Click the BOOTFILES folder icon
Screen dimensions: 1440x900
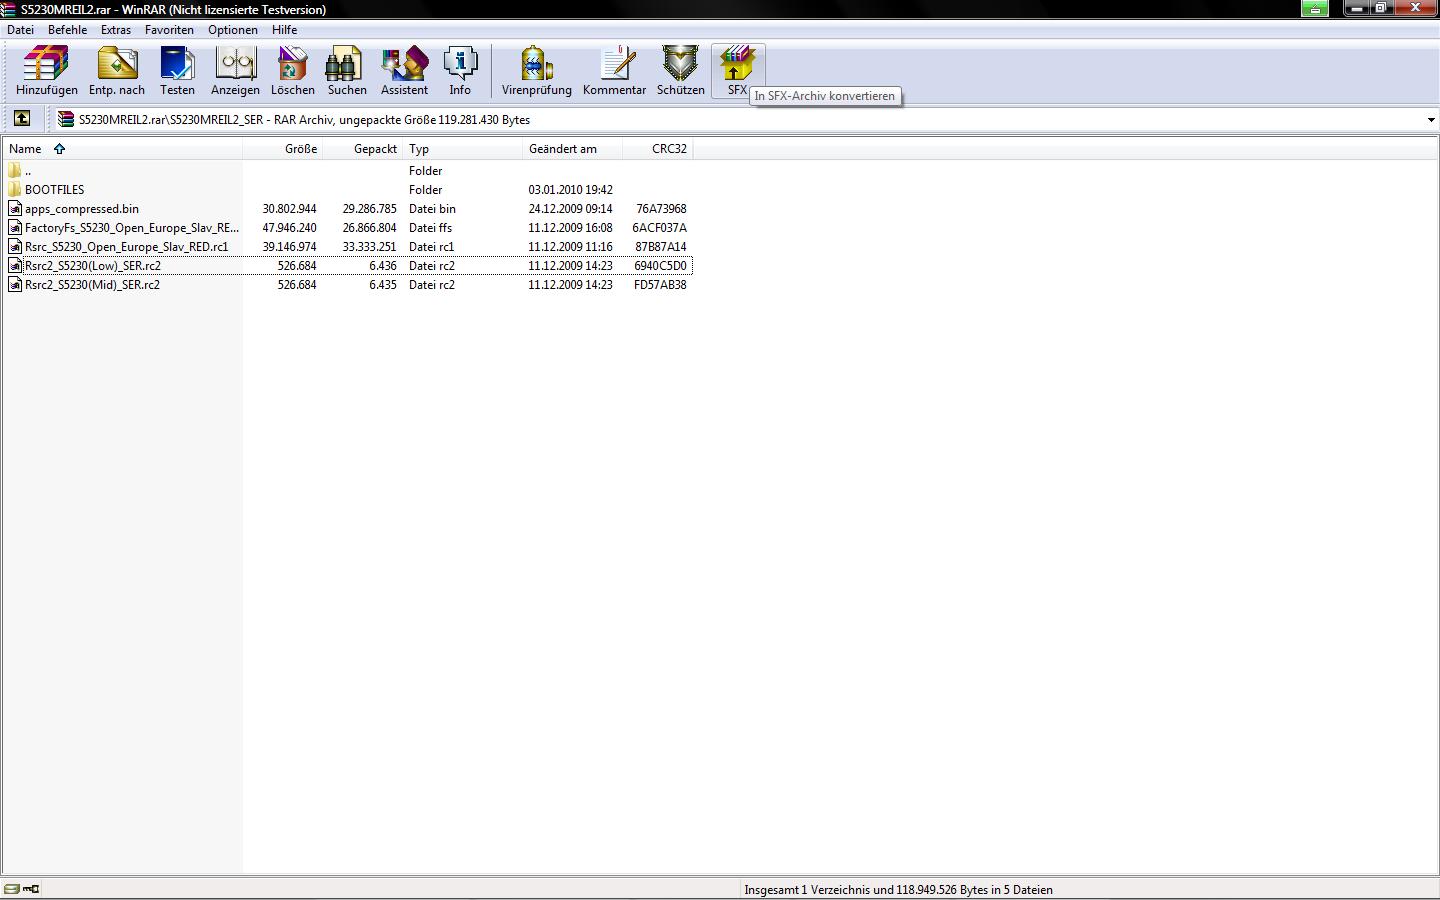coord(15,190)
